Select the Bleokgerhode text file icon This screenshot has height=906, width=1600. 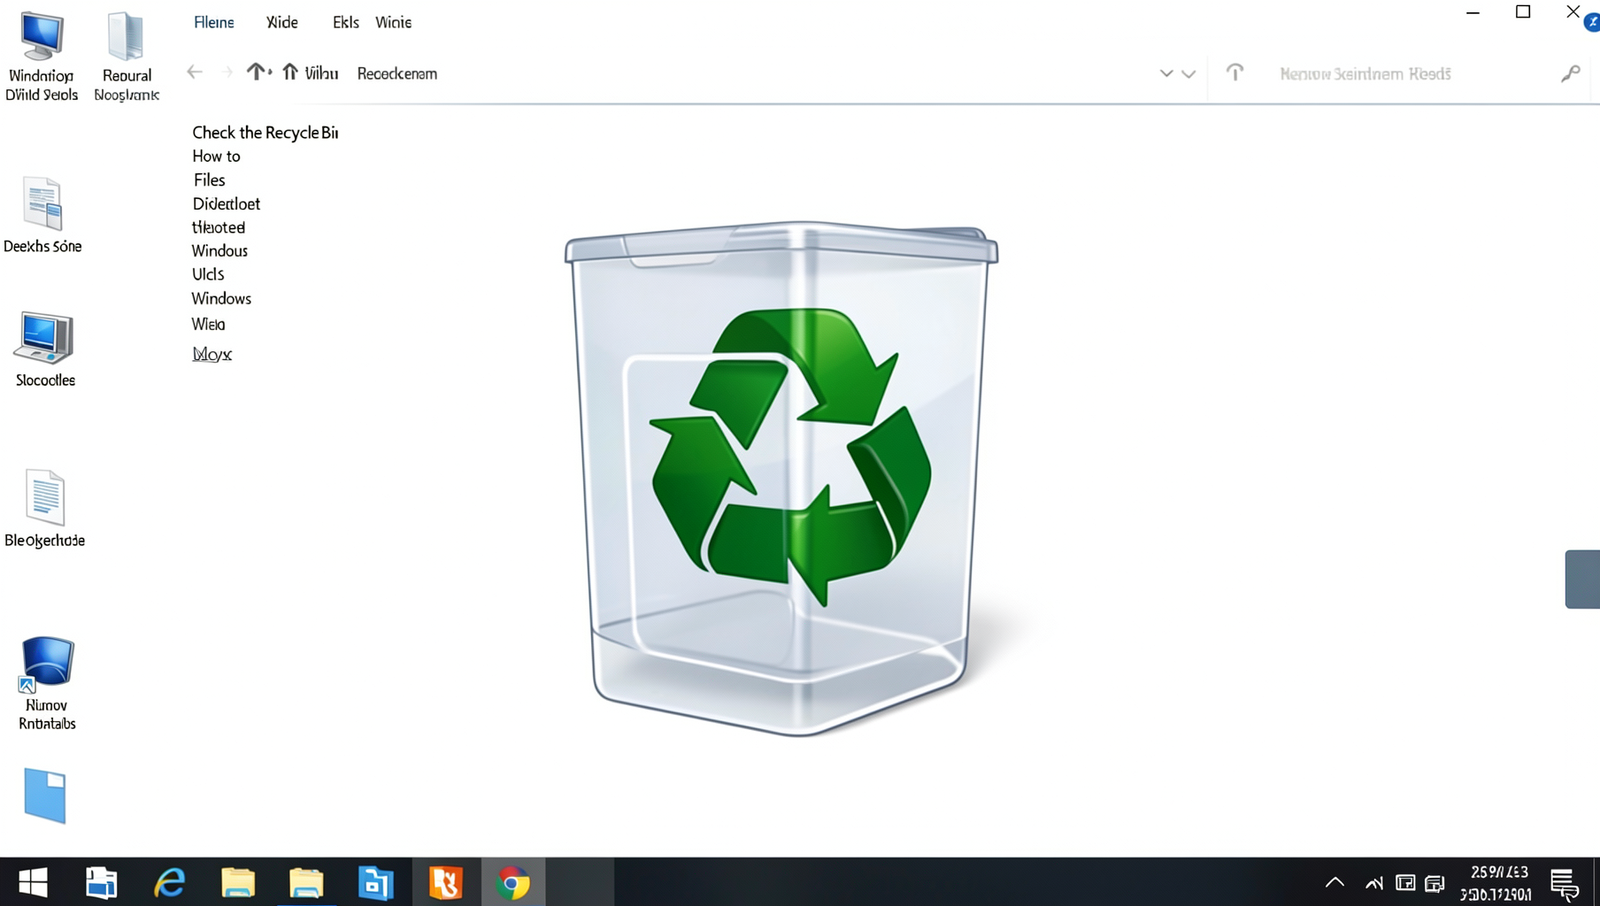[x=45, y=509]
